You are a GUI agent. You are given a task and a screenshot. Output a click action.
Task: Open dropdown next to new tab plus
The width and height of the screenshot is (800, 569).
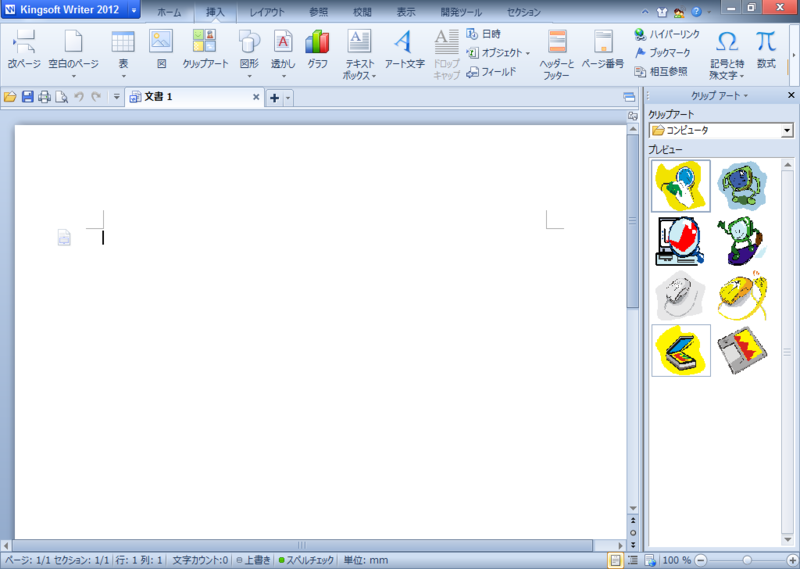point(288,97)
